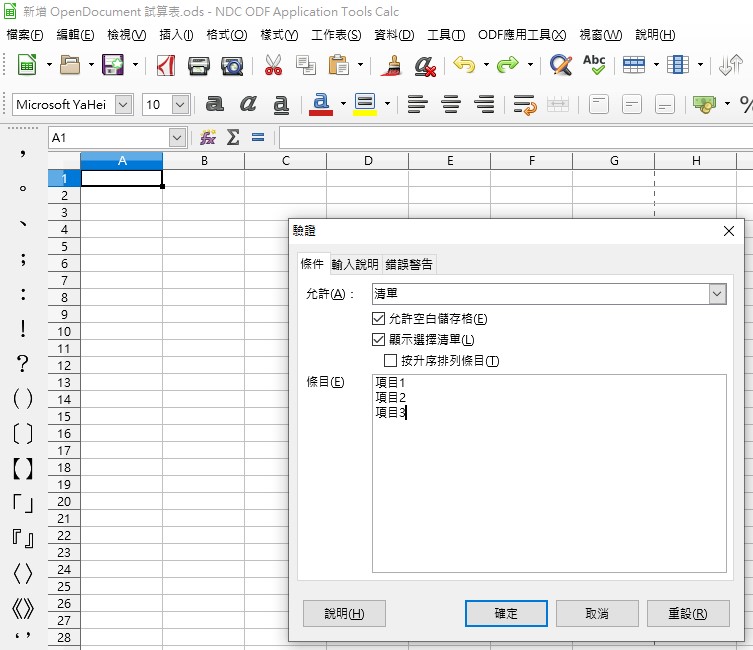Activate the clone formatting paintbrush
The width and height of the screenshot is (753, 650).
click(x=391, y=65)
